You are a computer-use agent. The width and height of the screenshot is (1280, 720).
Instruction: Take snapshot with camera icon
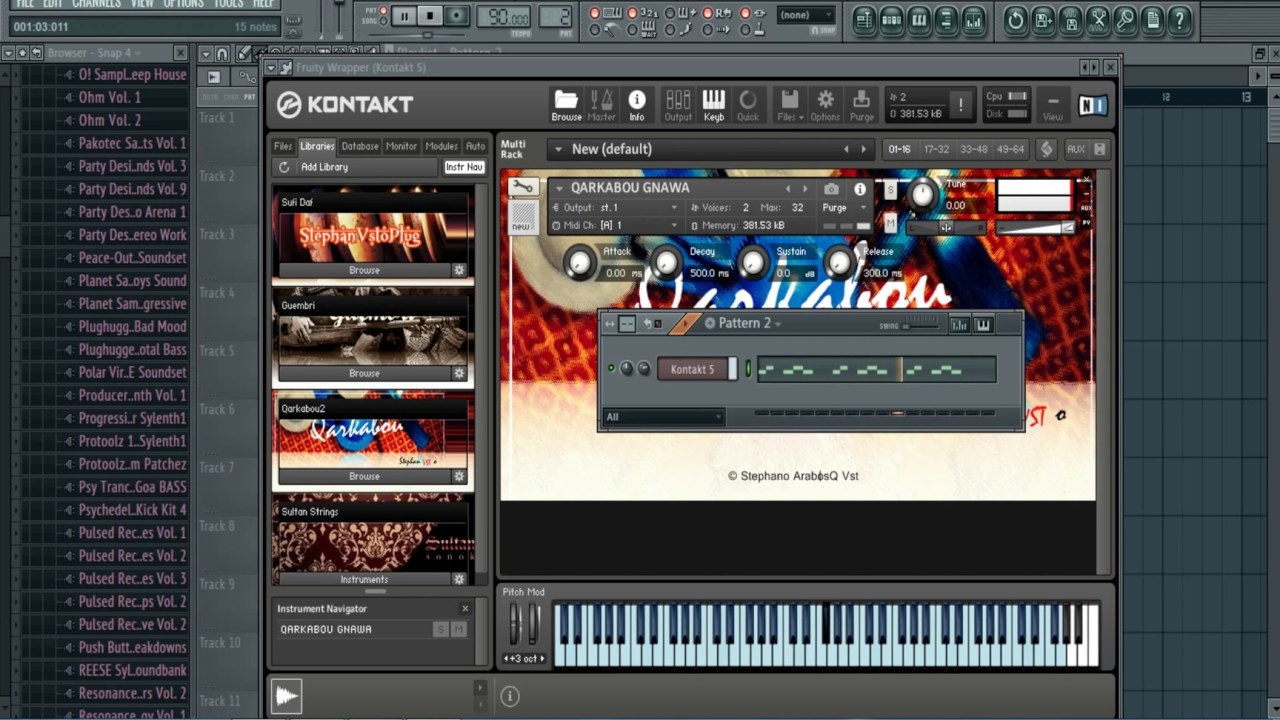(x=831, y=188)
